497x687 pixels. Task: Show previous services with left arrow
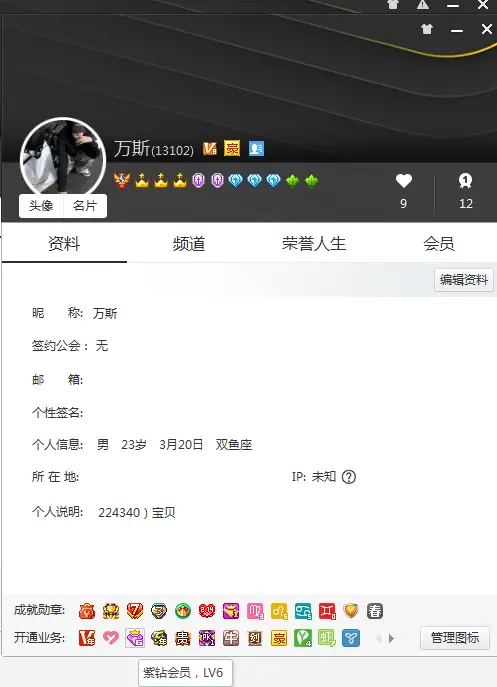coord(379,638)
